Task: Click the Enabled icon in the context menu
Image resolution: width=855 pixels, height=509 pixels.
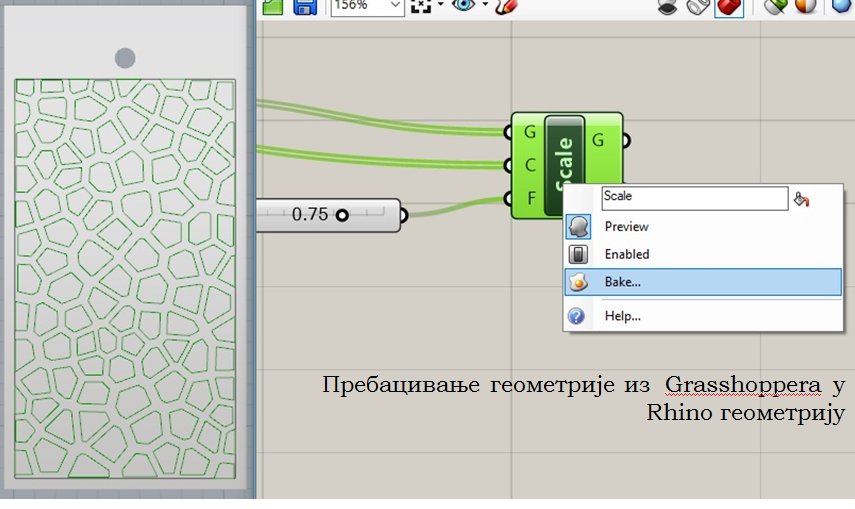Action: click(578, 254)
